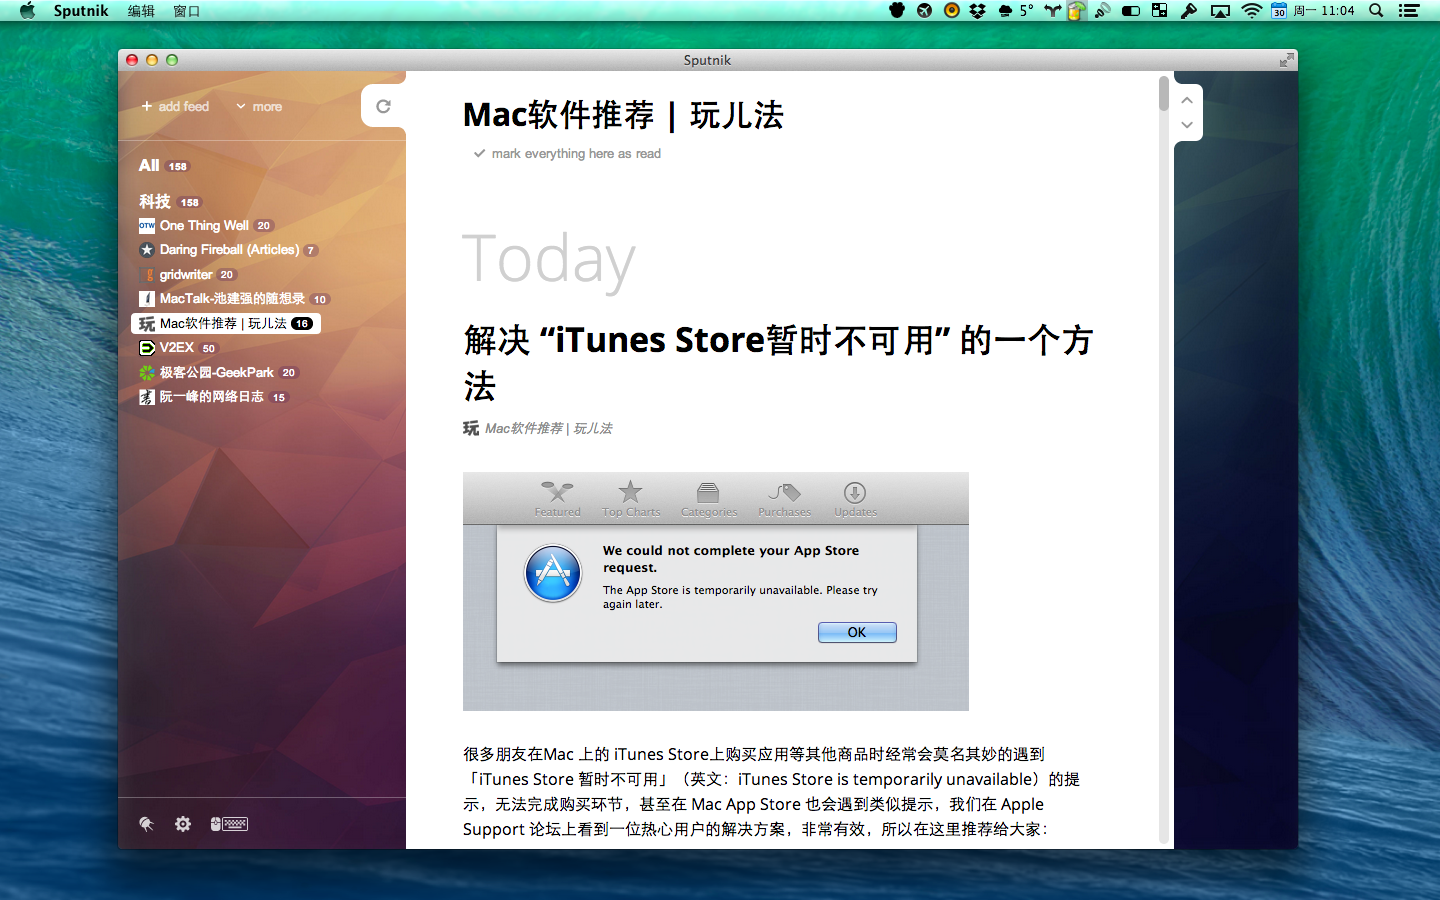Click mark everything here as read
Image resolution: width=1440 pixels, height=900 pixels.
pos(567,154)
